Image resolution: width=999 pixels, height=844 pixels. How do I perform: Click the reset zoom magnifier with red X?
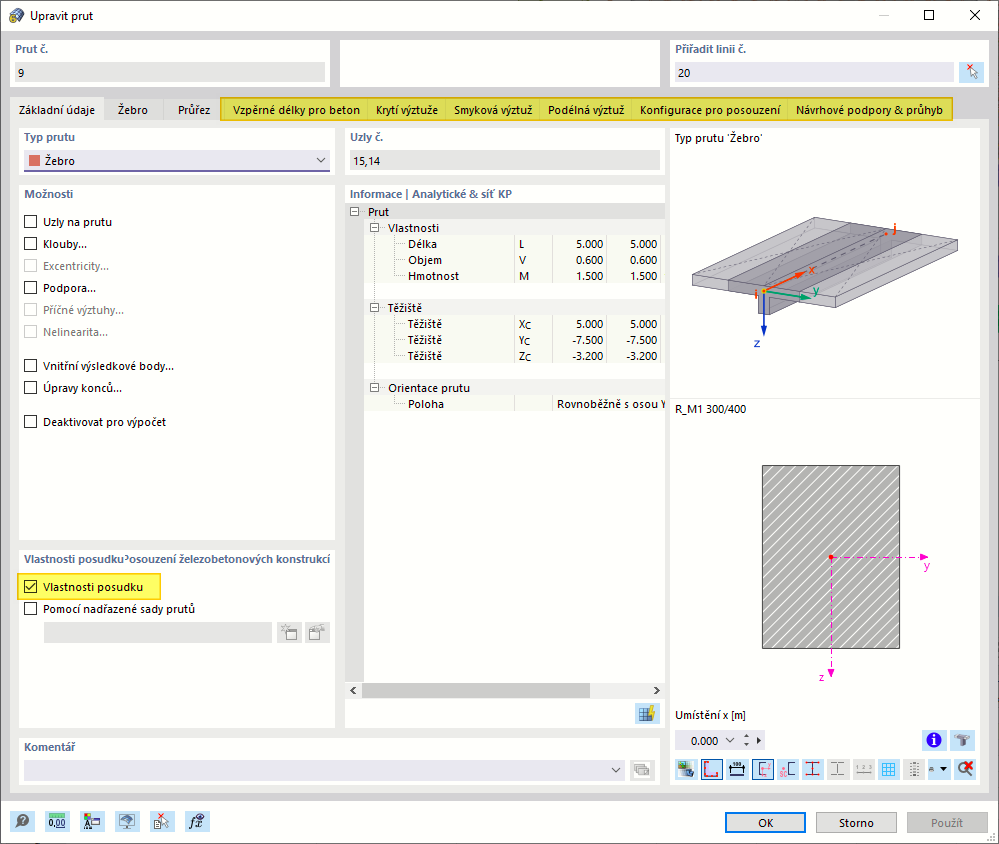click(x=965, y=769)
